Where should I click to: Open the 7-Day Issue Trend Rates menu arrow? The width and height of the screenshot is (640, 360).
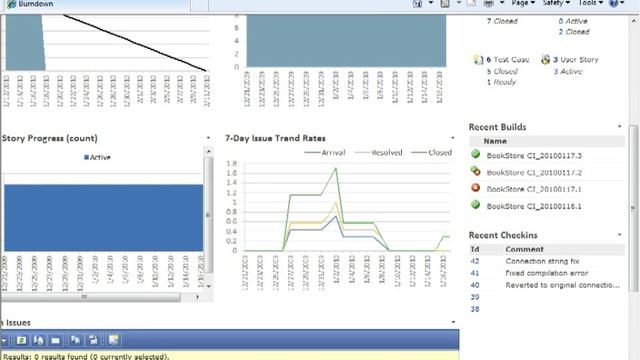[453, 138]
